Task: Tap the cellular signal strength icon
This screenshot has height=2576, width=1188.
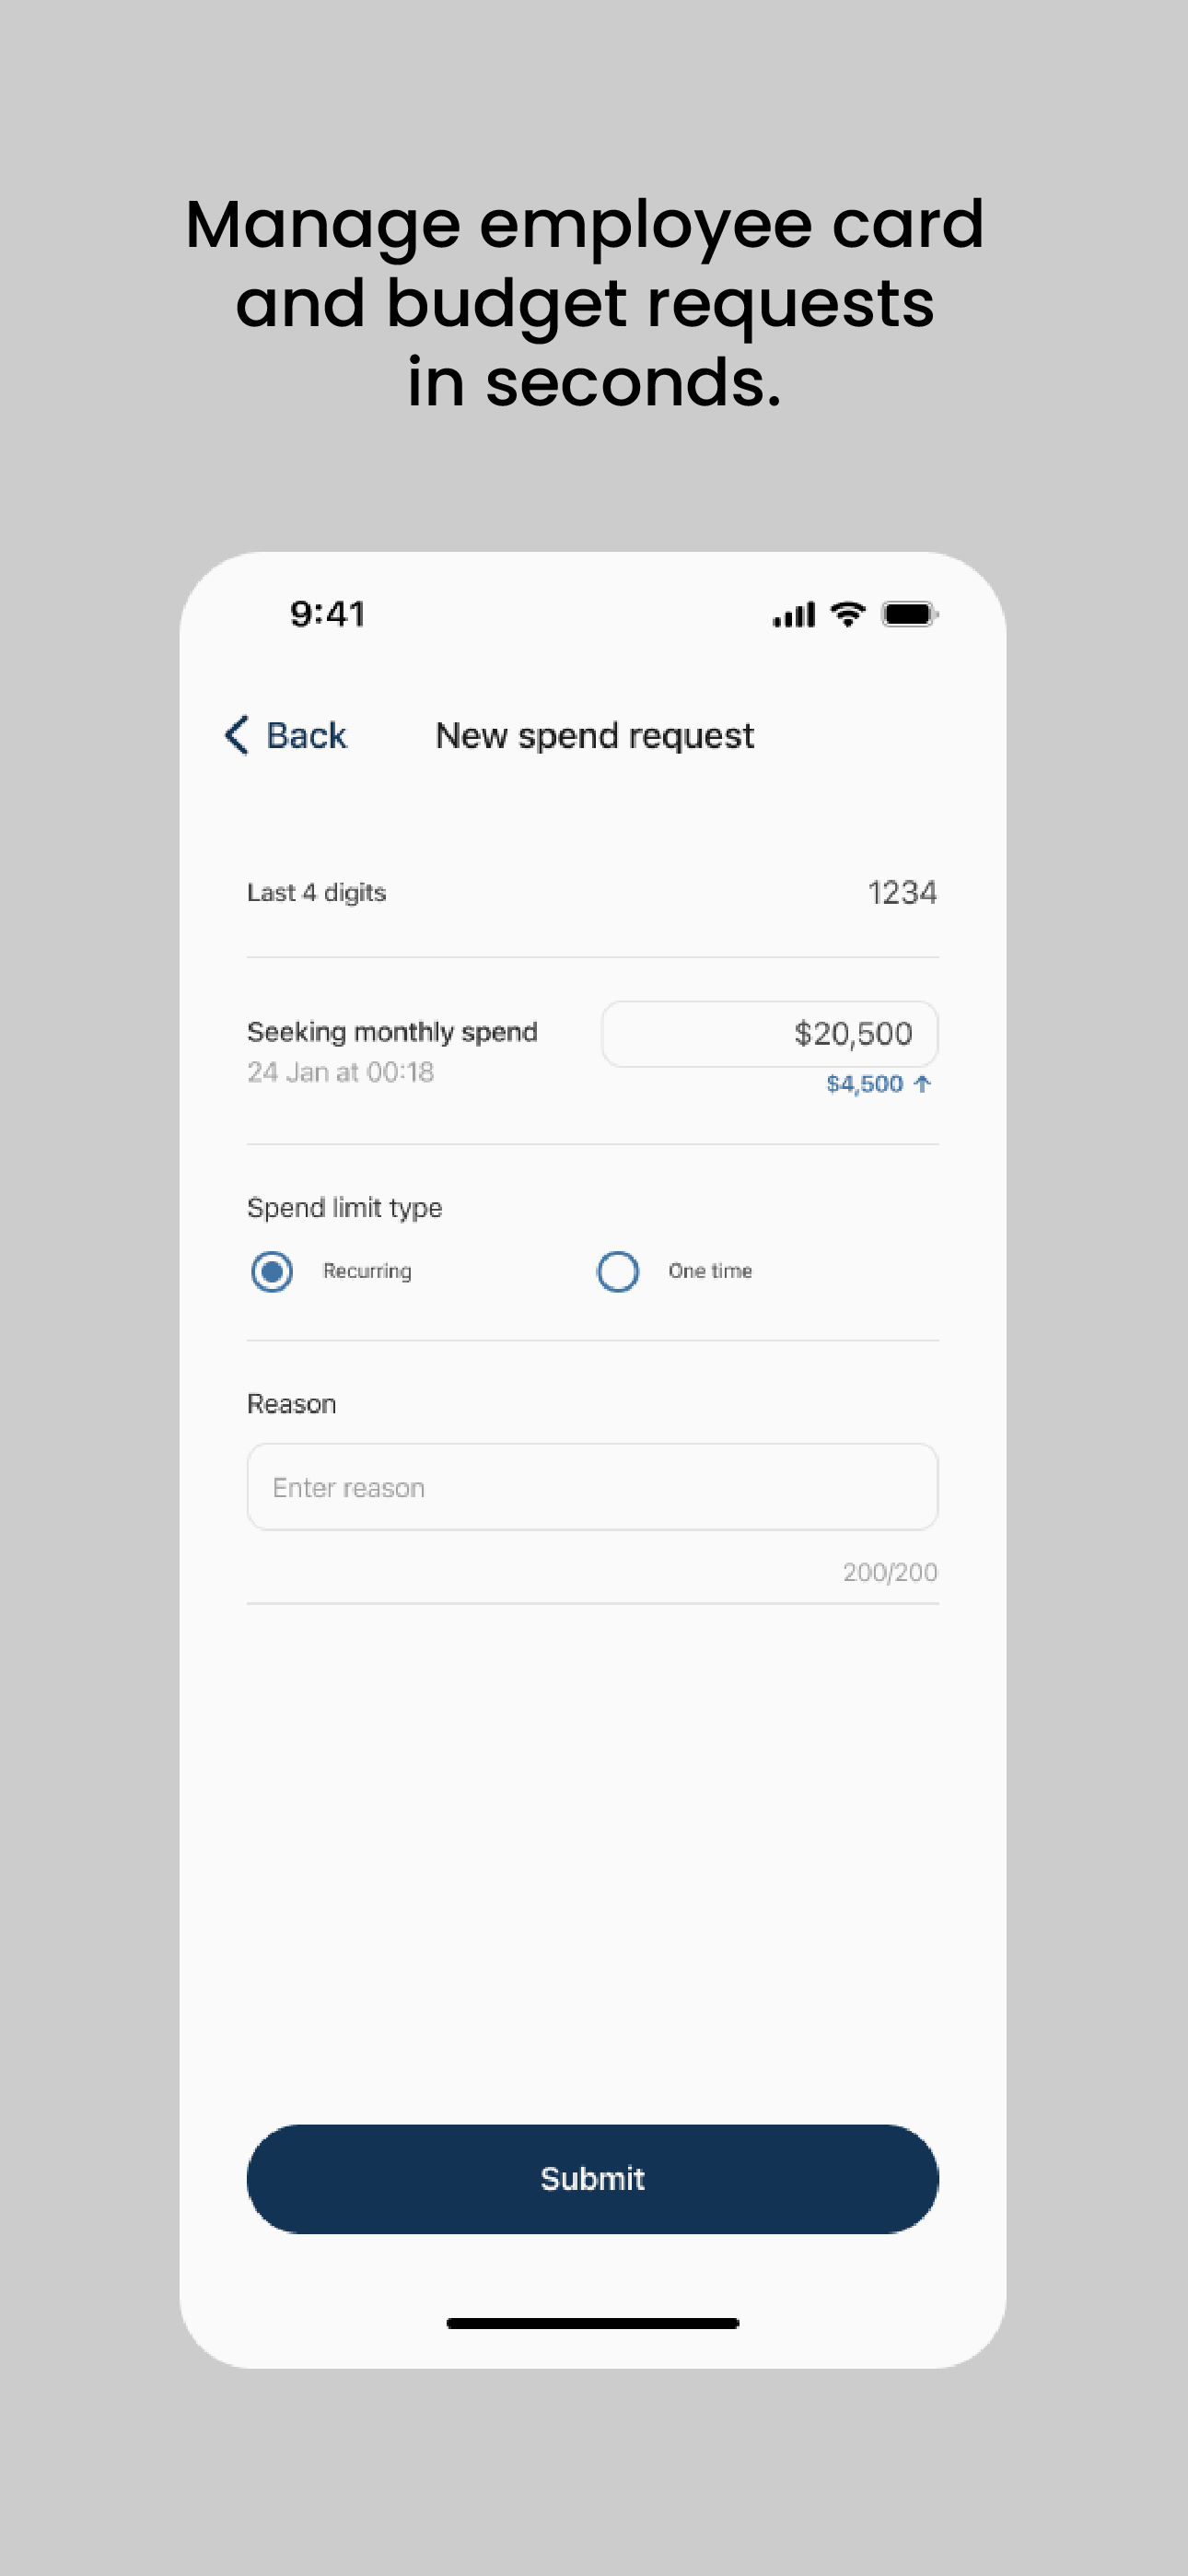Action: click(x=794, y=614)
